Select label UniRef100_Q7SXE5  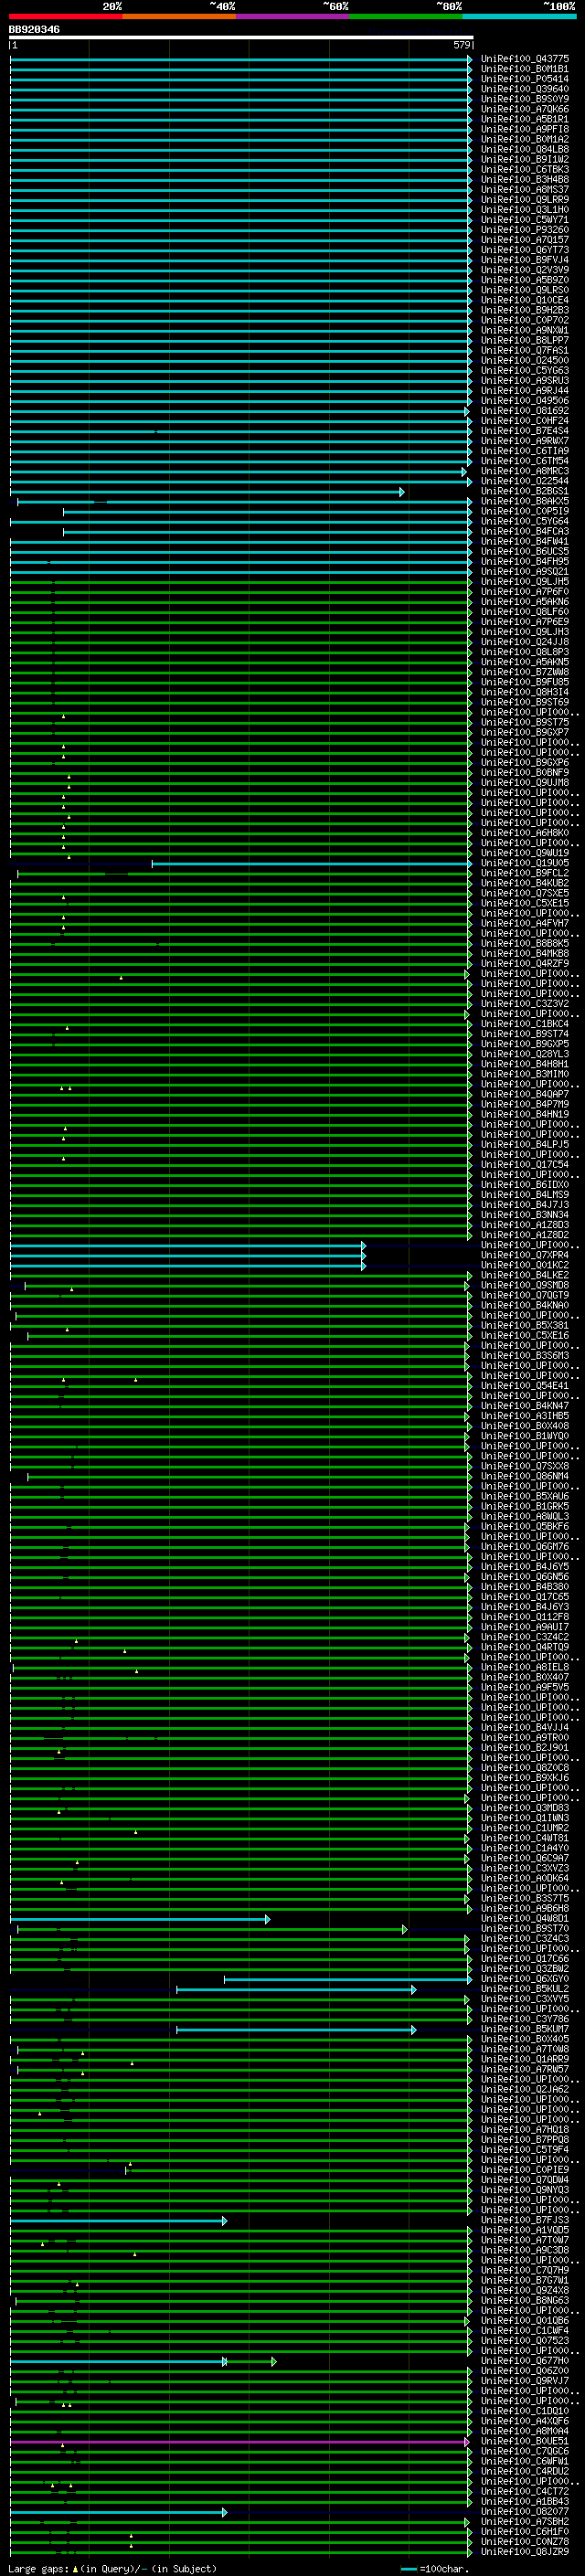[525, 894]
